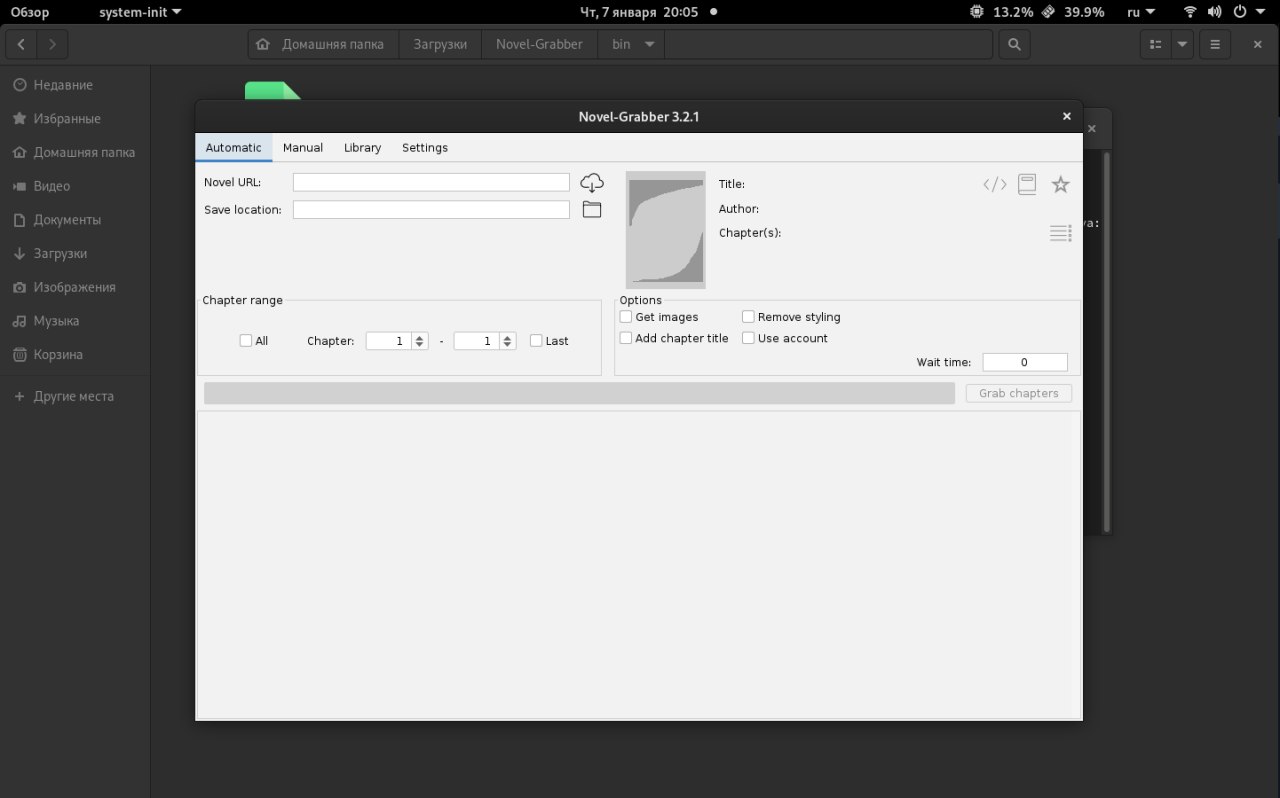Screen dimensions: 1280x798
Task: Click file manager search magnifier icon
Action: coord(1014,44)
